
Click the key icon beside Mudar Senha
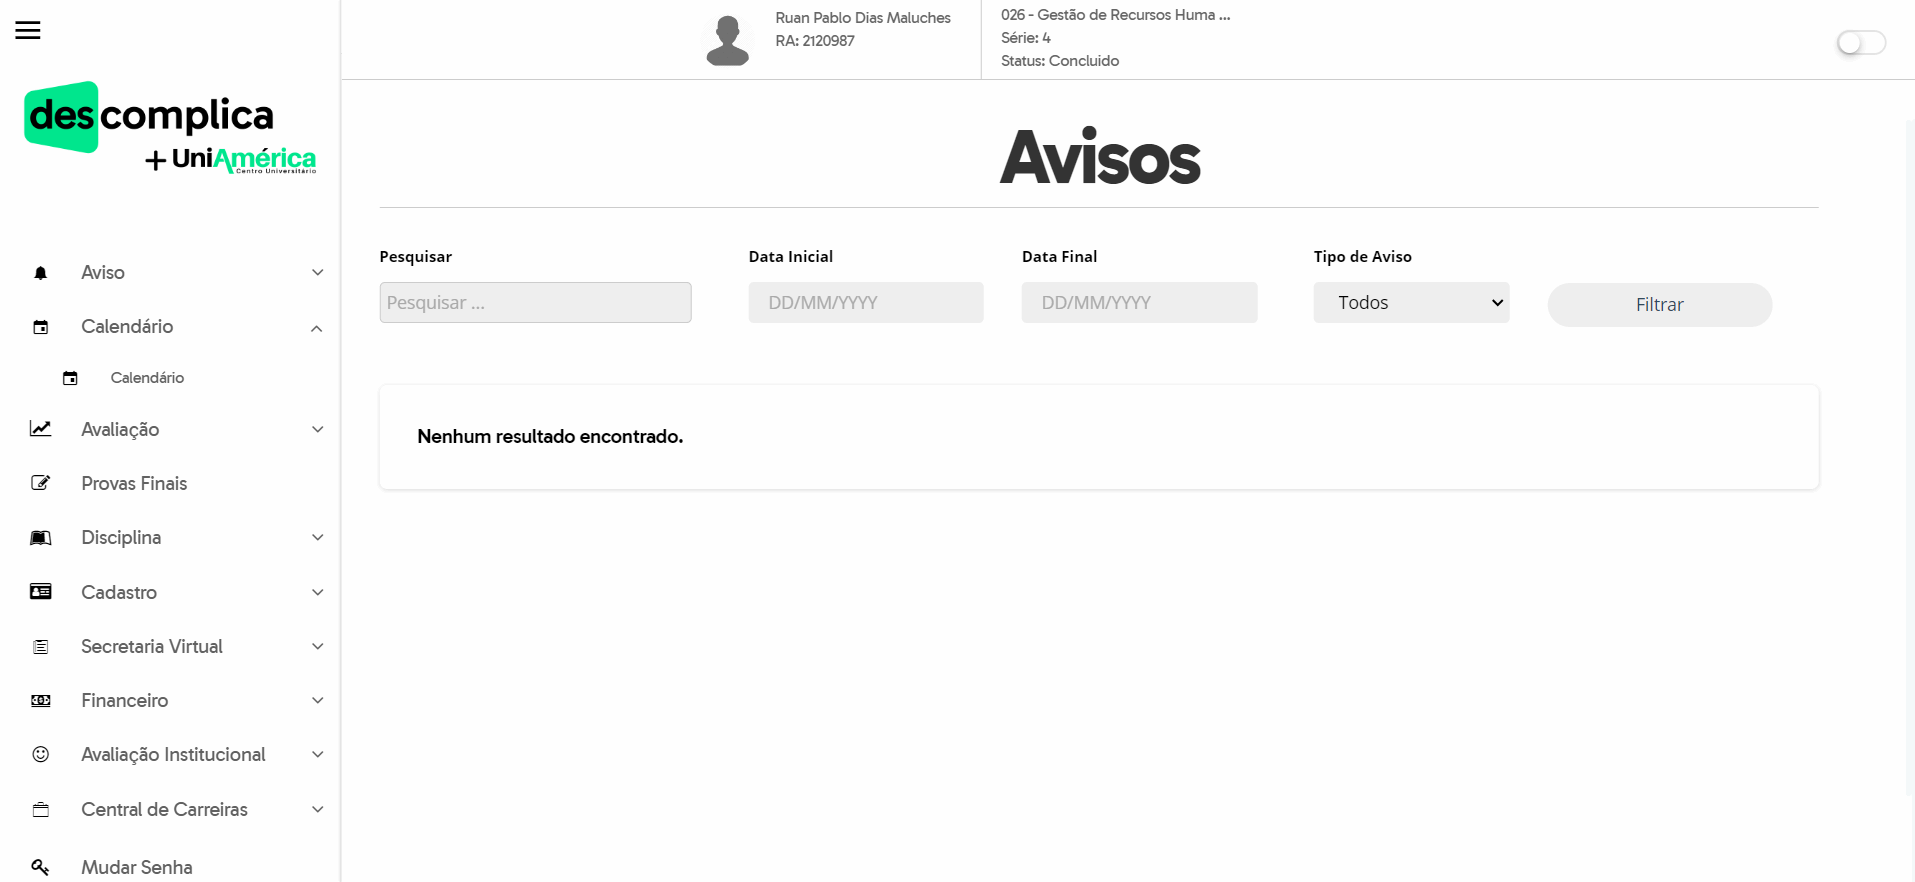41,867
